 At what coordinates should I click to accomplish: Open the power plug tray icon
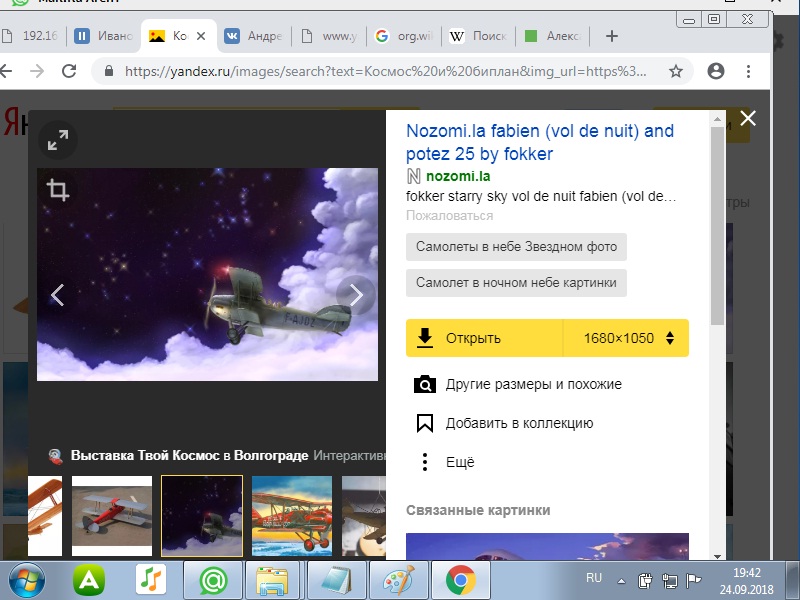click(x=645, y=581)
